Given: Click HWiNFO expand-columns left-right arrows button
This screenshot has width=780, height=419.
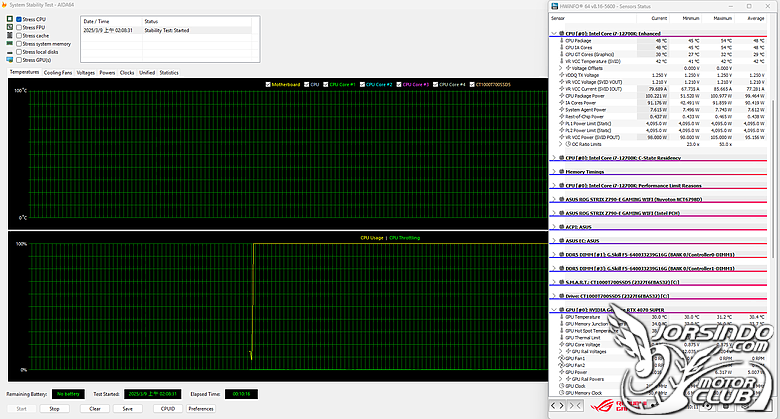Looking at the screenshot, I should click(557, 406).
